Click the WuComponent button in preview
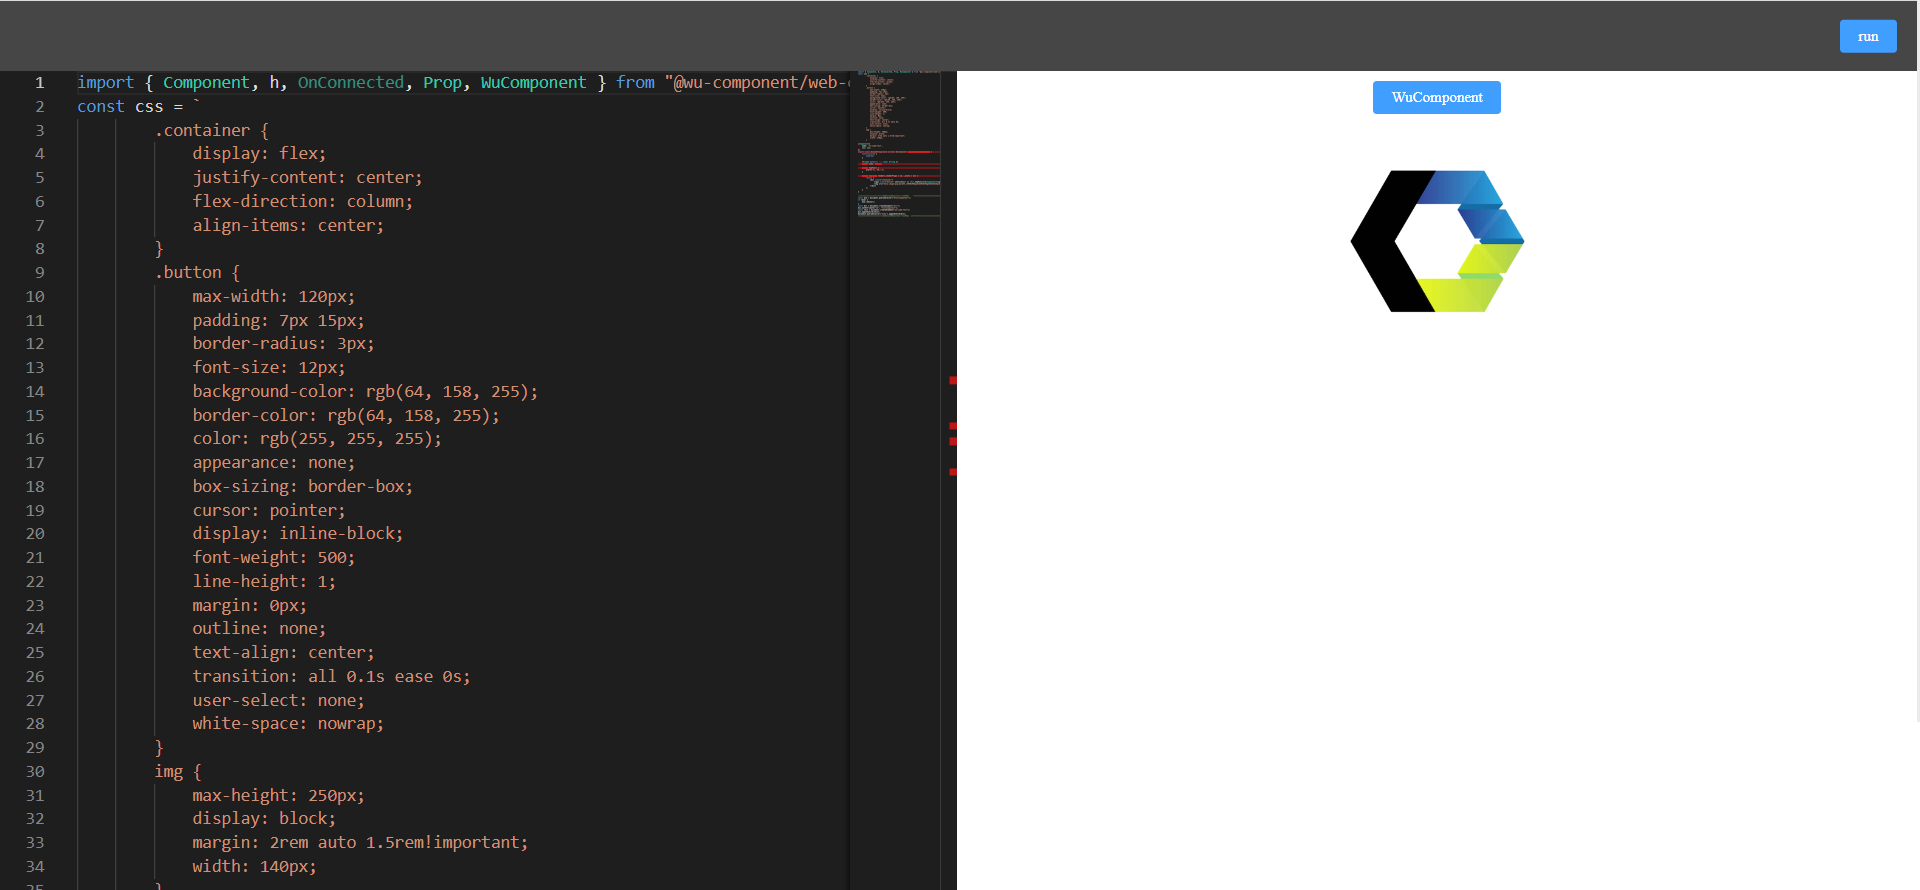 [1437, 97]
